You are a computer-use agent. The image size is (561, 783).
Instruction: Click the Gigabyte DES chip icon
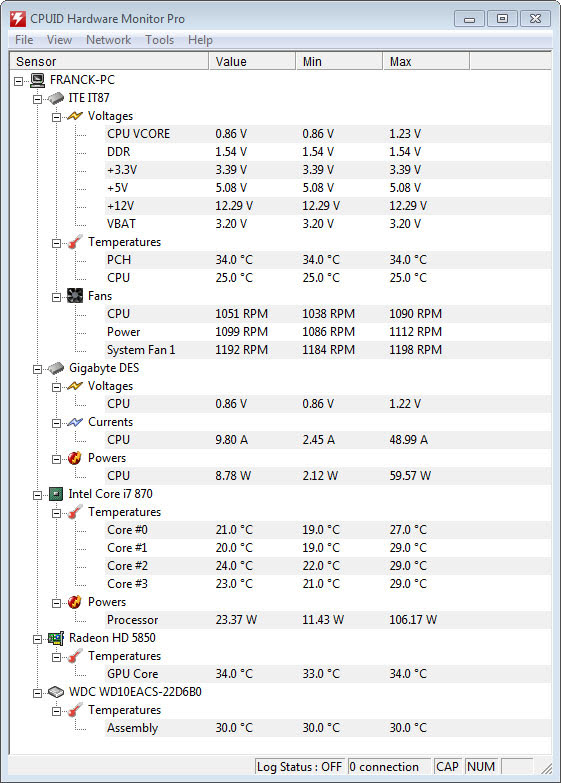(x=56, y=369)
